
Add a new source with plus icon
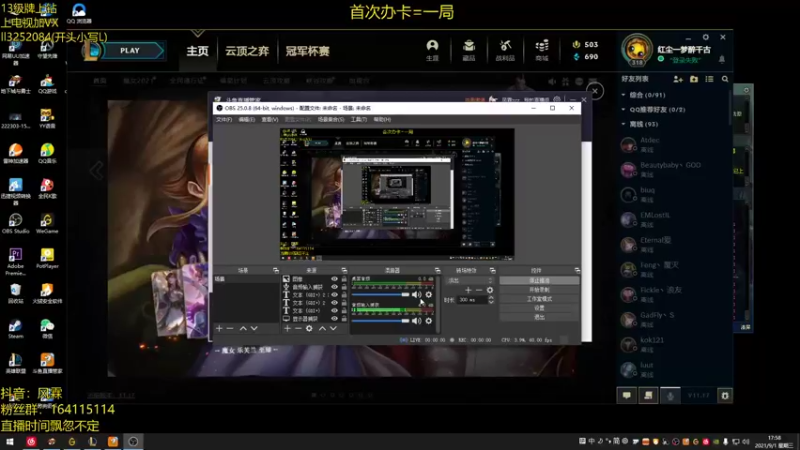tap(287, 329)
